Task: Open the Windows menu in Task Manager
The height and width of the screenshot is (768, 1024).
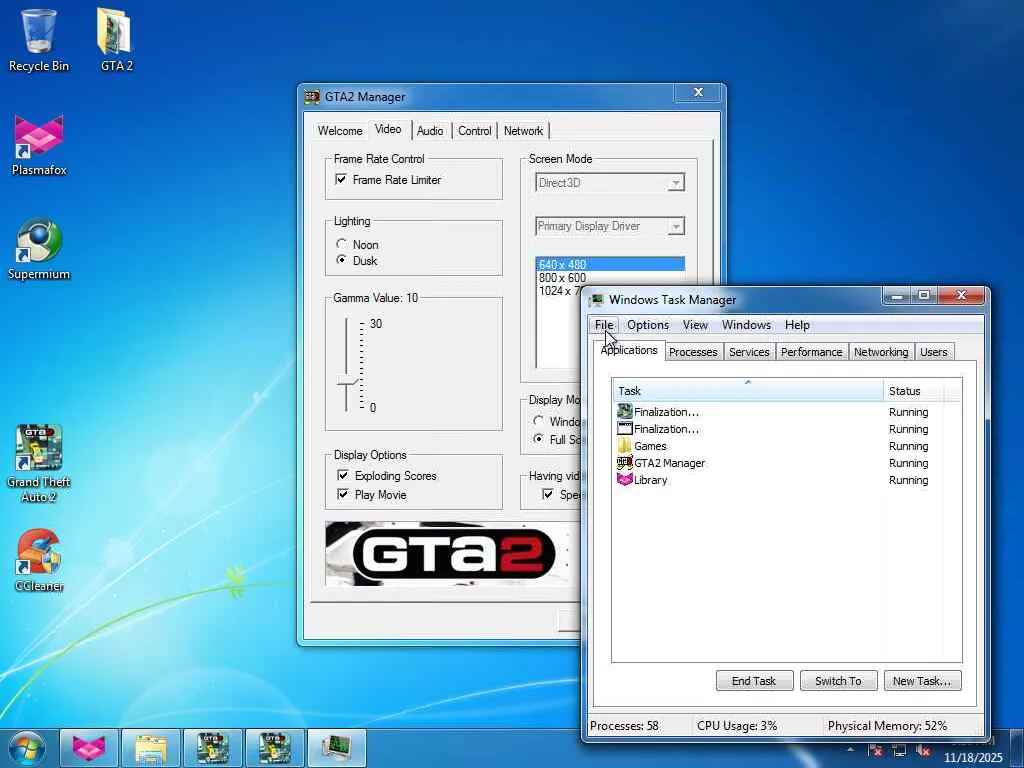Action: (746, 325)
